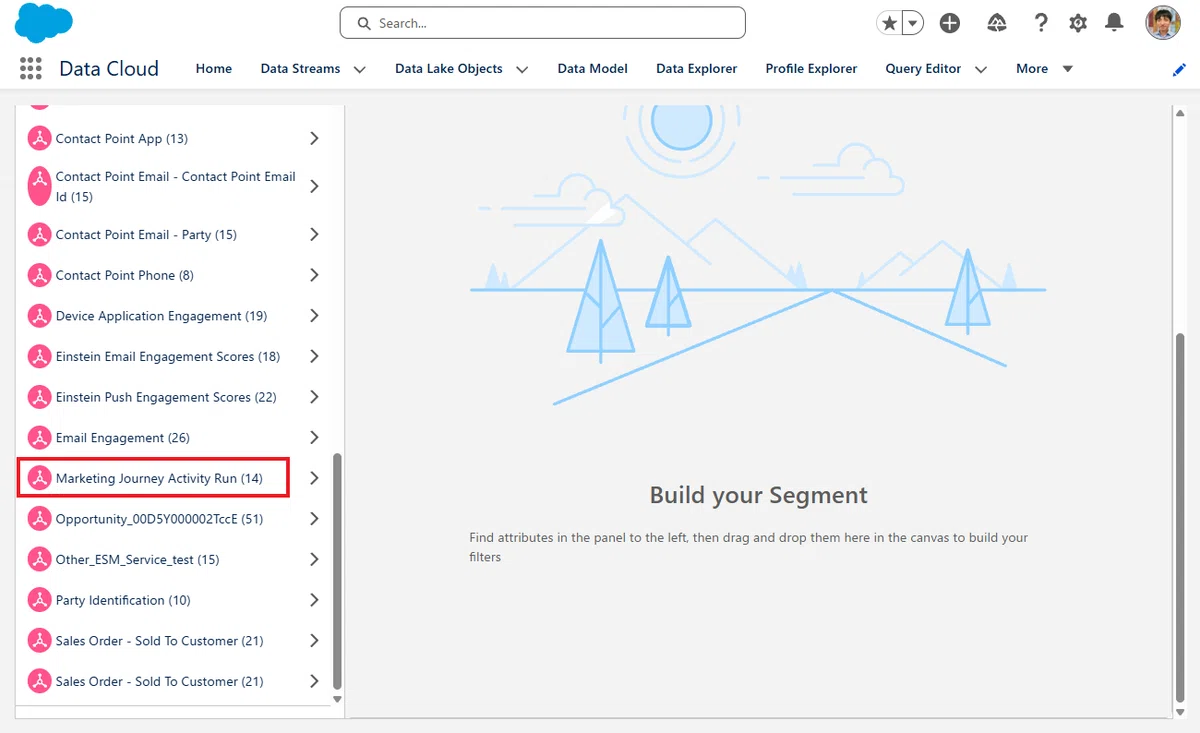This screenshot has width=1200, height=733.
Task: Open the Data Explorer tab
Action: point(697,68)
